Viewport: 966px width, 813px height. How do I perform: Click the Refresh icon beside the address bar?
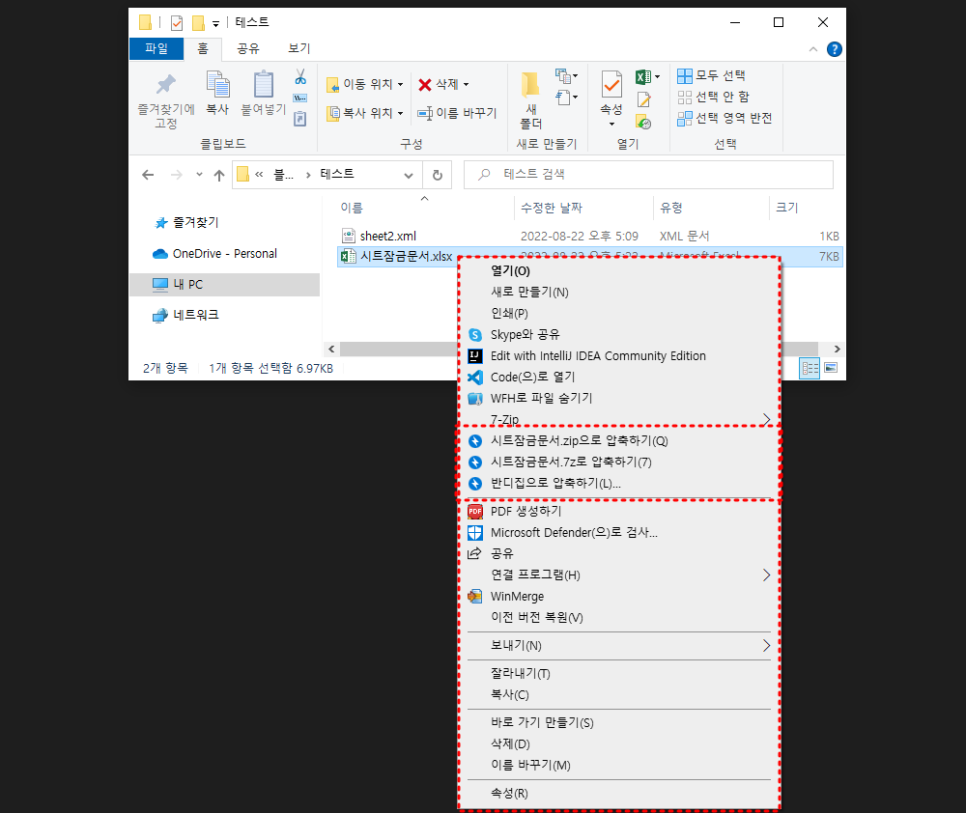[437, 175]
